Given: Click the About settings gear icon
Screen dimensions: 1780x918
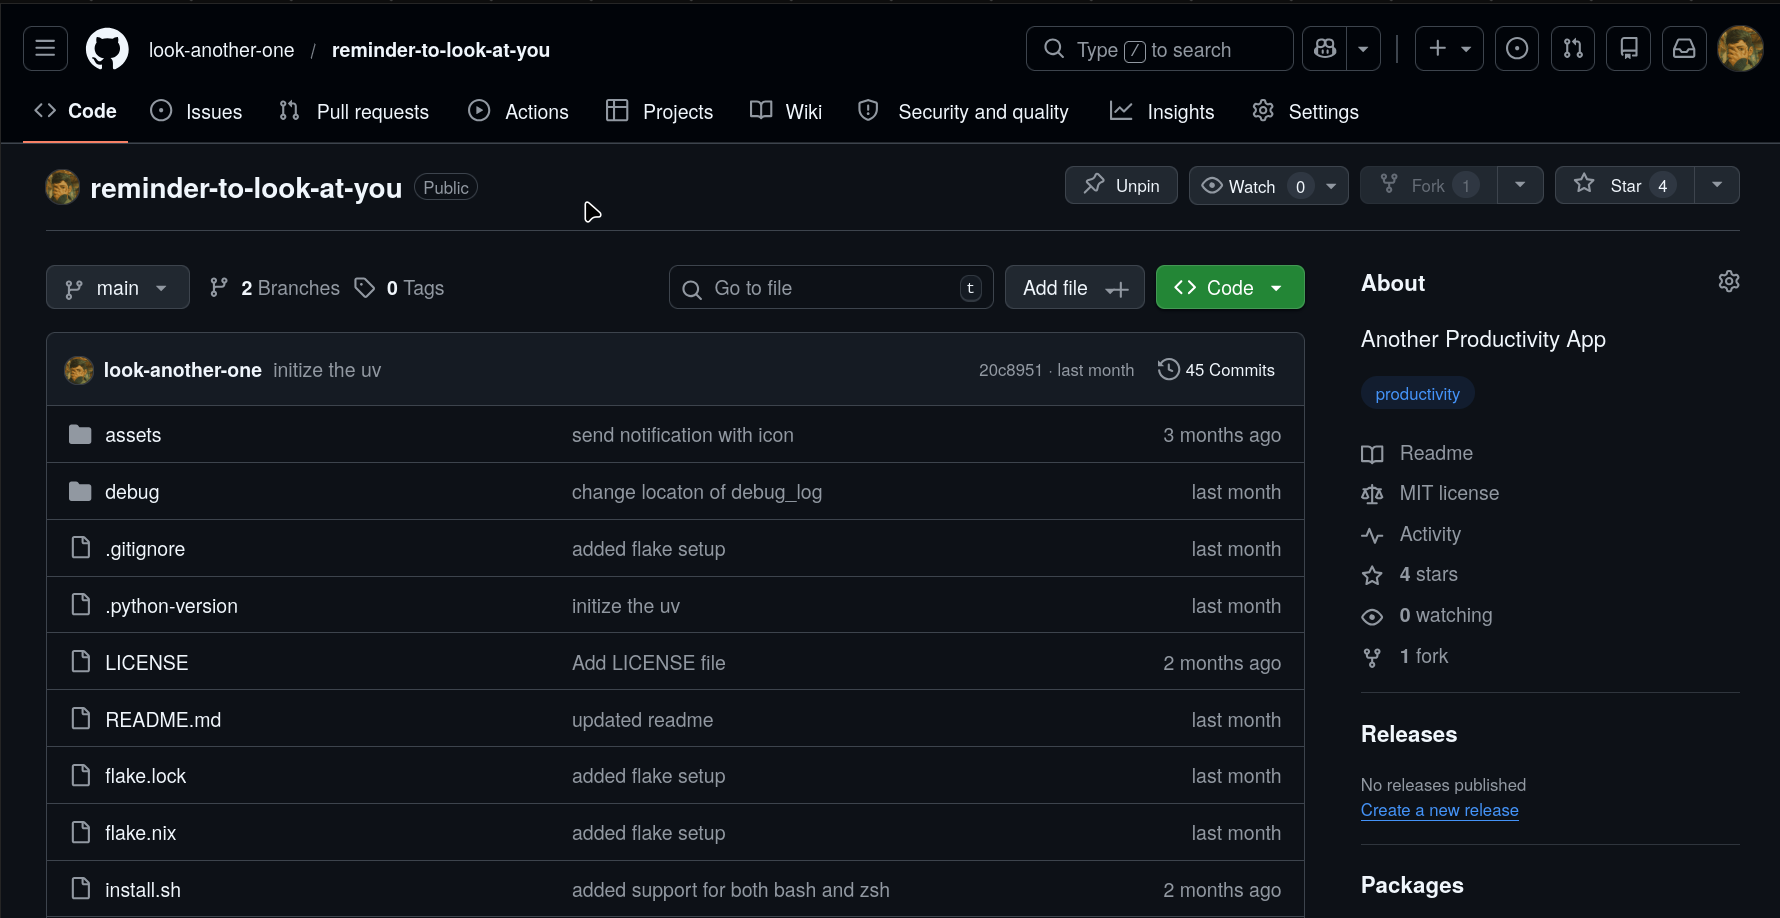Looking at the screenshot, I should pos(1728,282).
